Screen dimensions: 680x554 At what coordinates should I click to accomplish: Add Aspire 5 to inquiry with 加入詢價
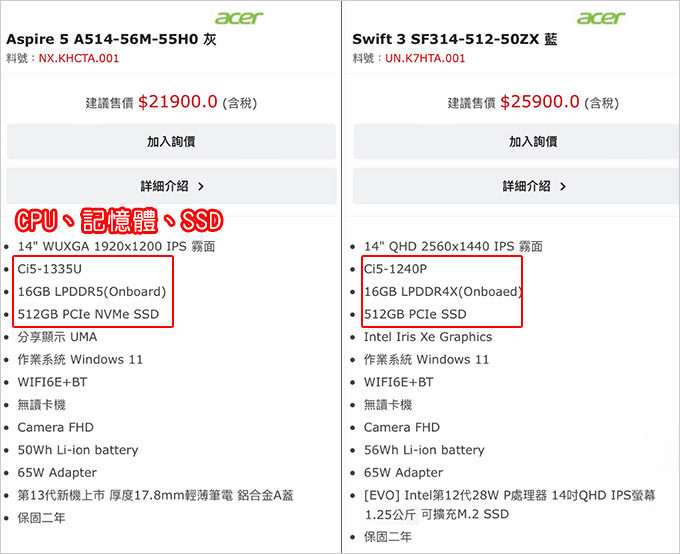[171, 141]
